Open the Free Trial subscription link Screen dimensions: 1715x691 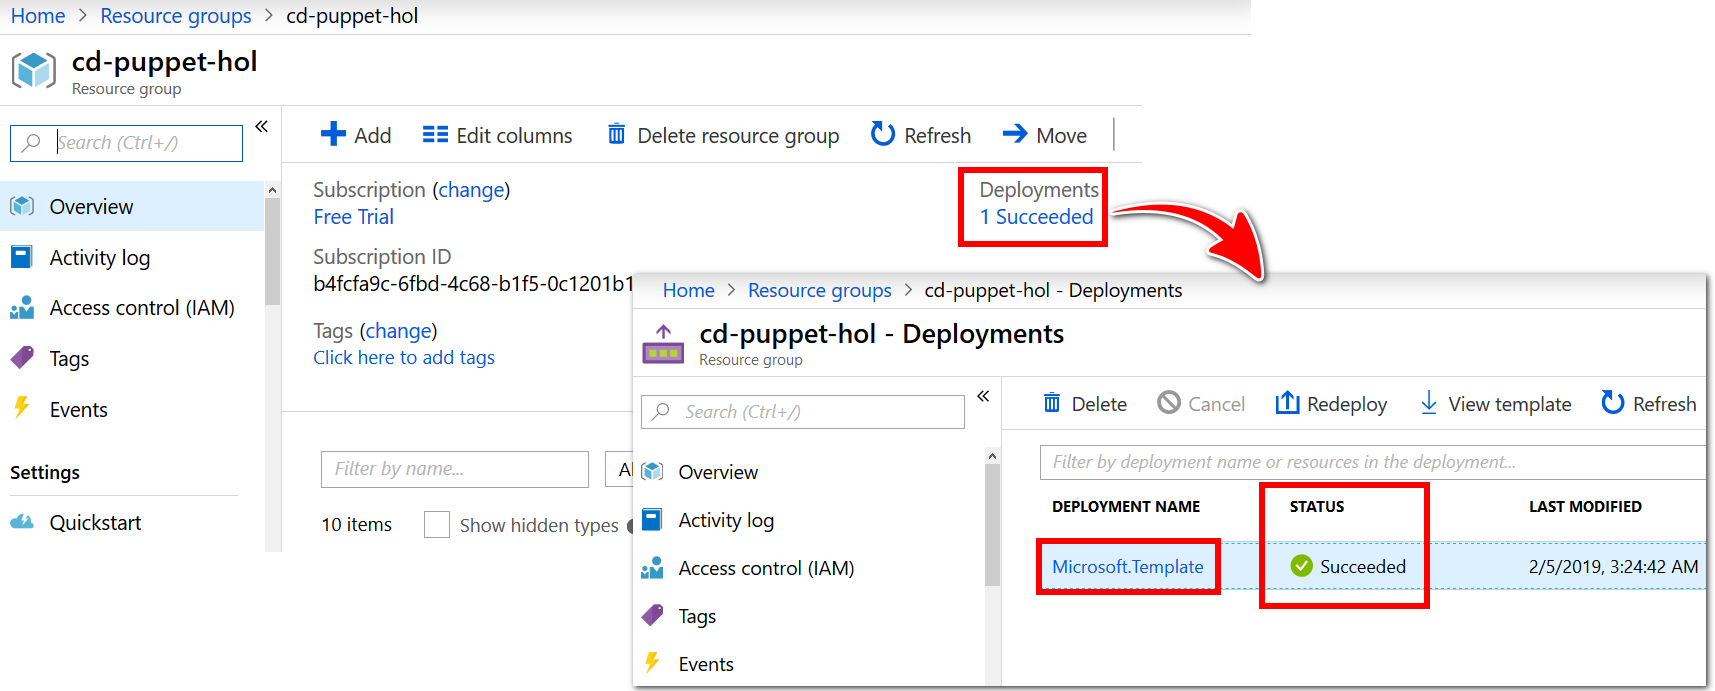(x=353, y=217)
